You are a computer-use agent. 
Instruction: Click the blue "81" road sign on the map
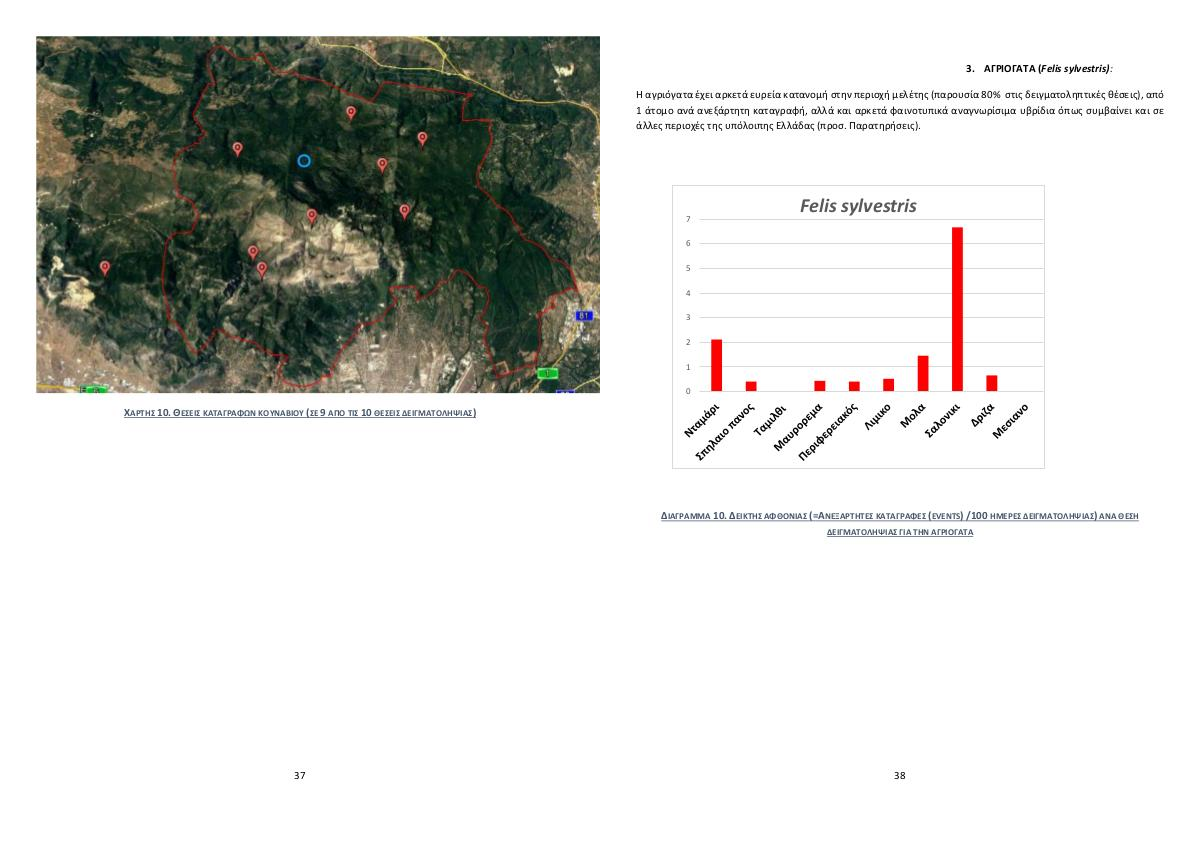click(584, 316)
